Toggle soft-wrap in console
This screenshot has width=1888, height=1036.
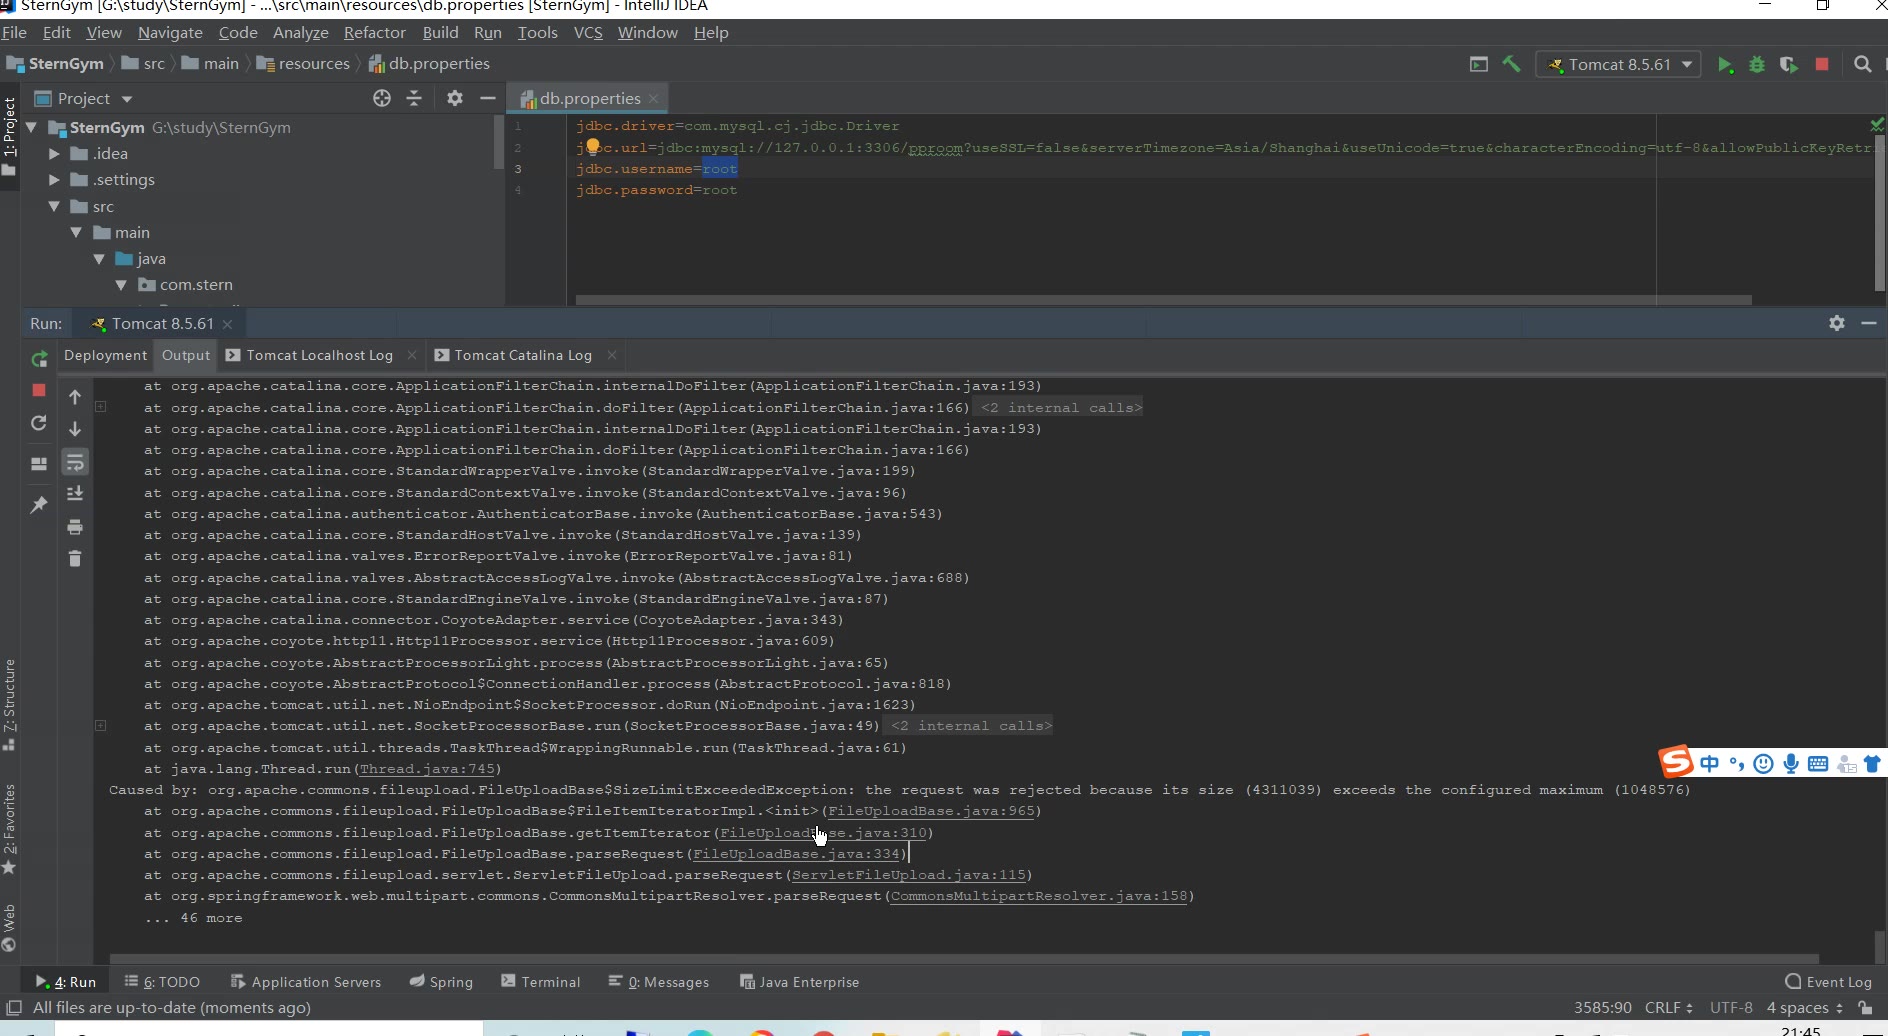click(x=75, y=461)
